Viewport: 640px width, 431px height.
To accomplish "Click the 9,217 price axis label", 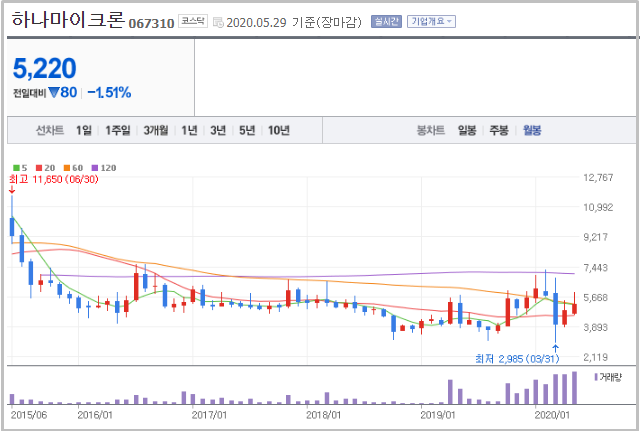I will pyautogui.click(x=596, y=237).
